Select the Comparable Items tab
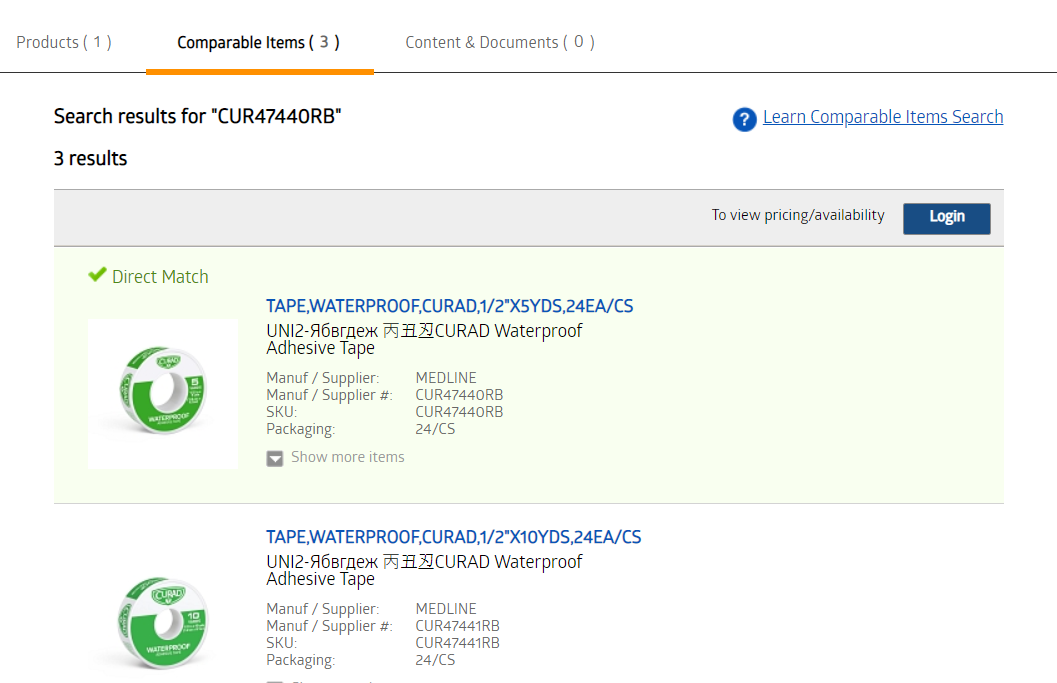The height and width of the screenshot is (683, 1057). coord(259,42)
